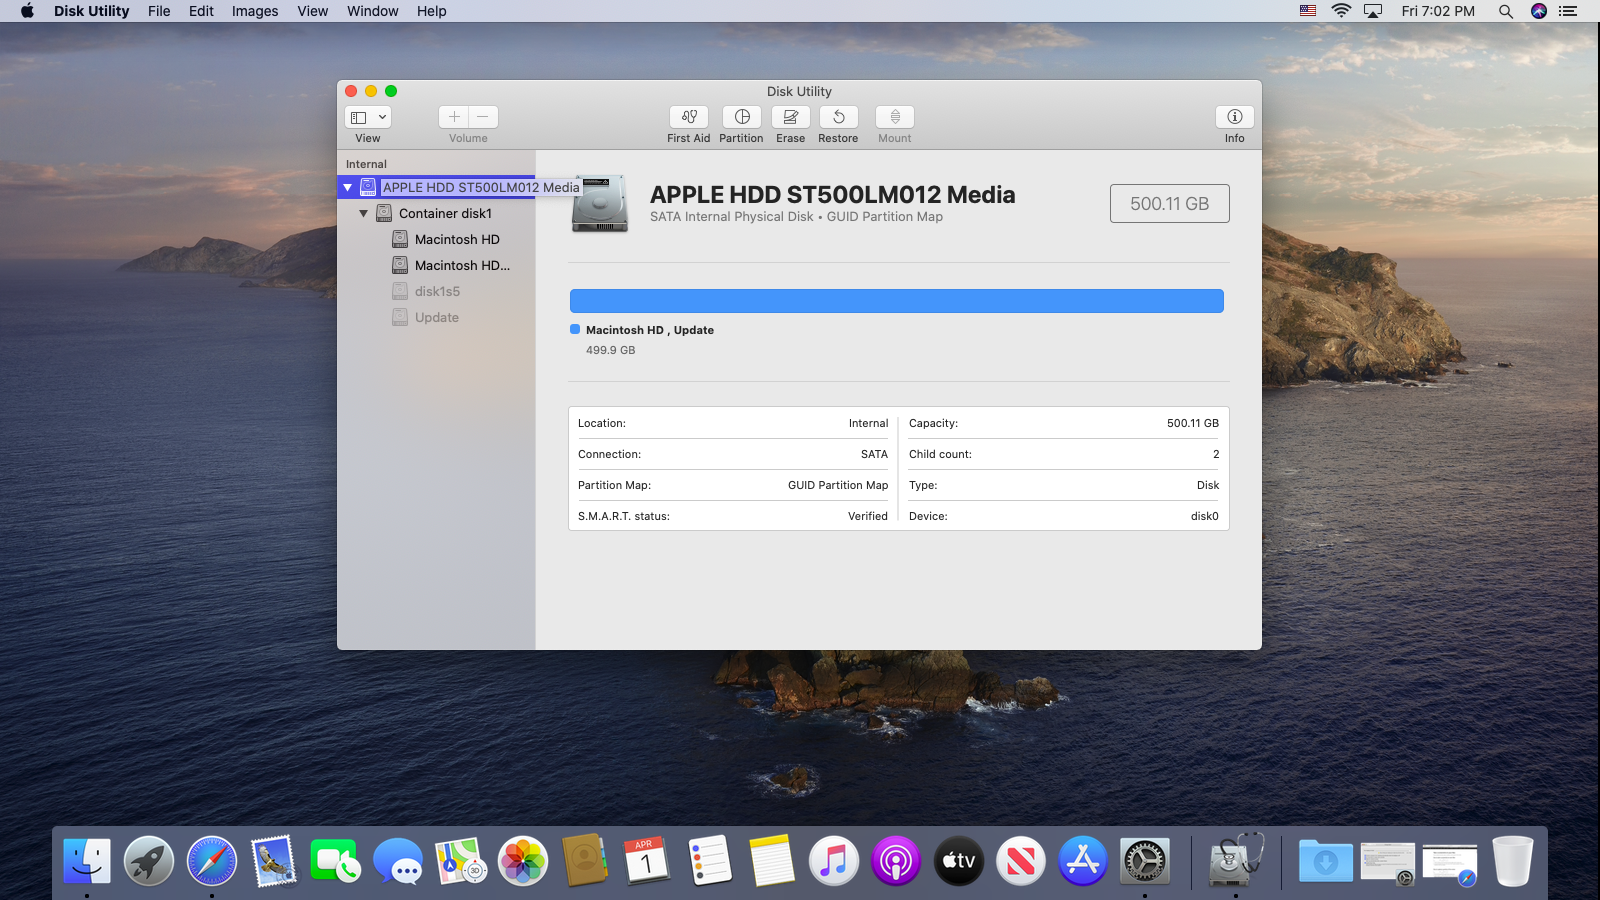Open the View sidebar options dropdown
Viewport: 1600px width, 900px height.
tap(368, 117)
